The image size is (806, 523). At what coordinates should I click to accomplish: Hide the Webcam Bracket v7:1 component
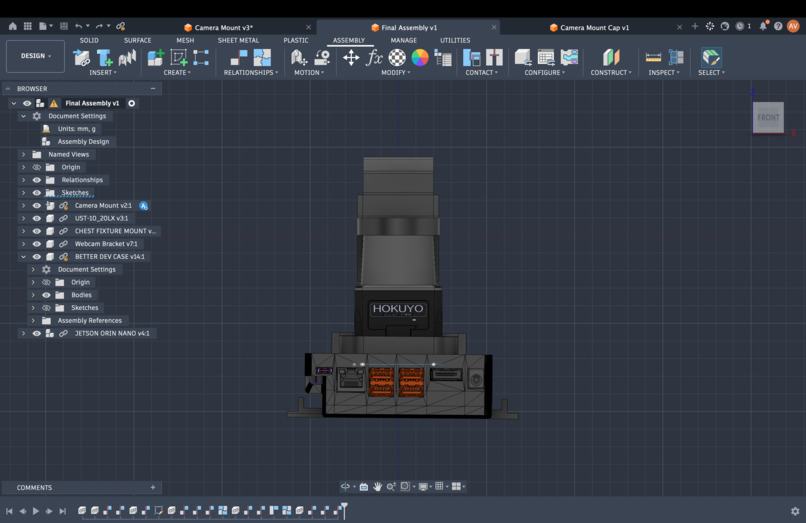pos(36,244)
